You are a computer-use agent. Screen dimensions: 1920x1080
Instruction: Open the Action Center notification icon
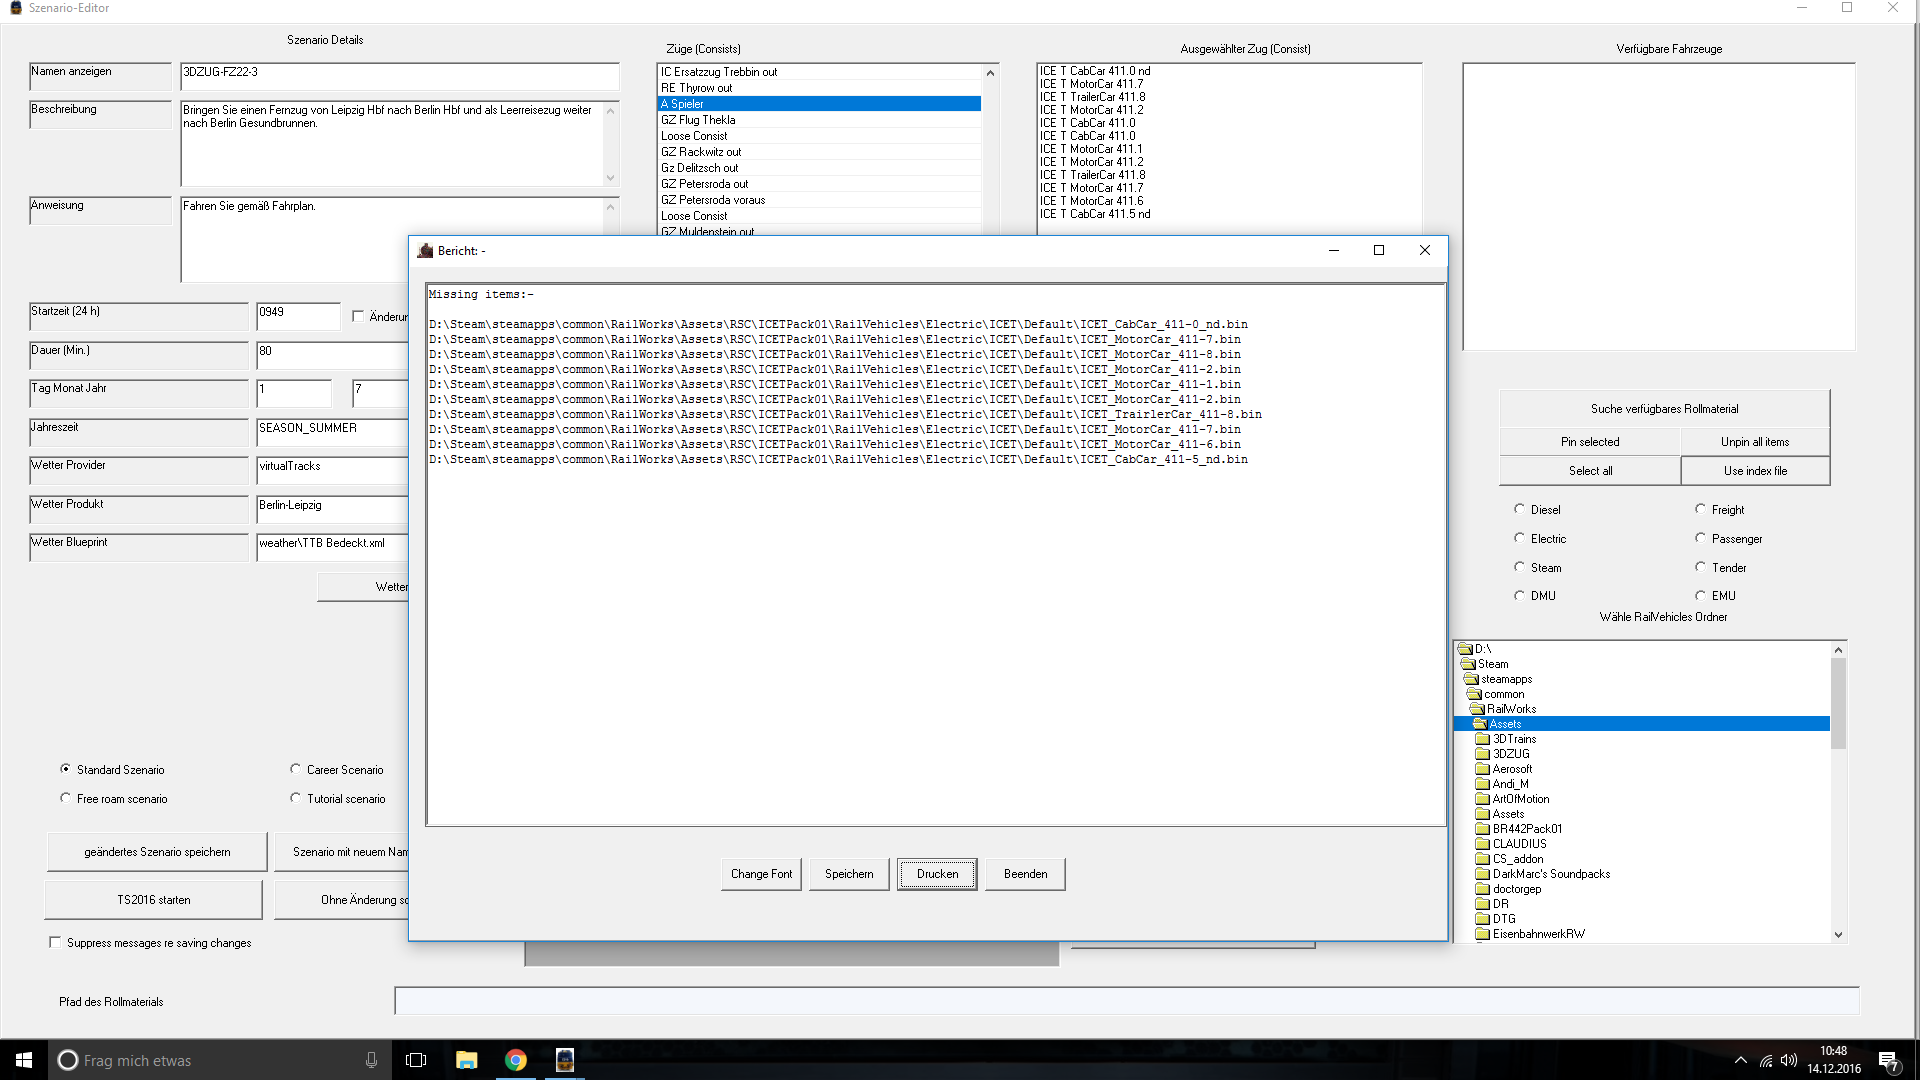[1888, 1060]
